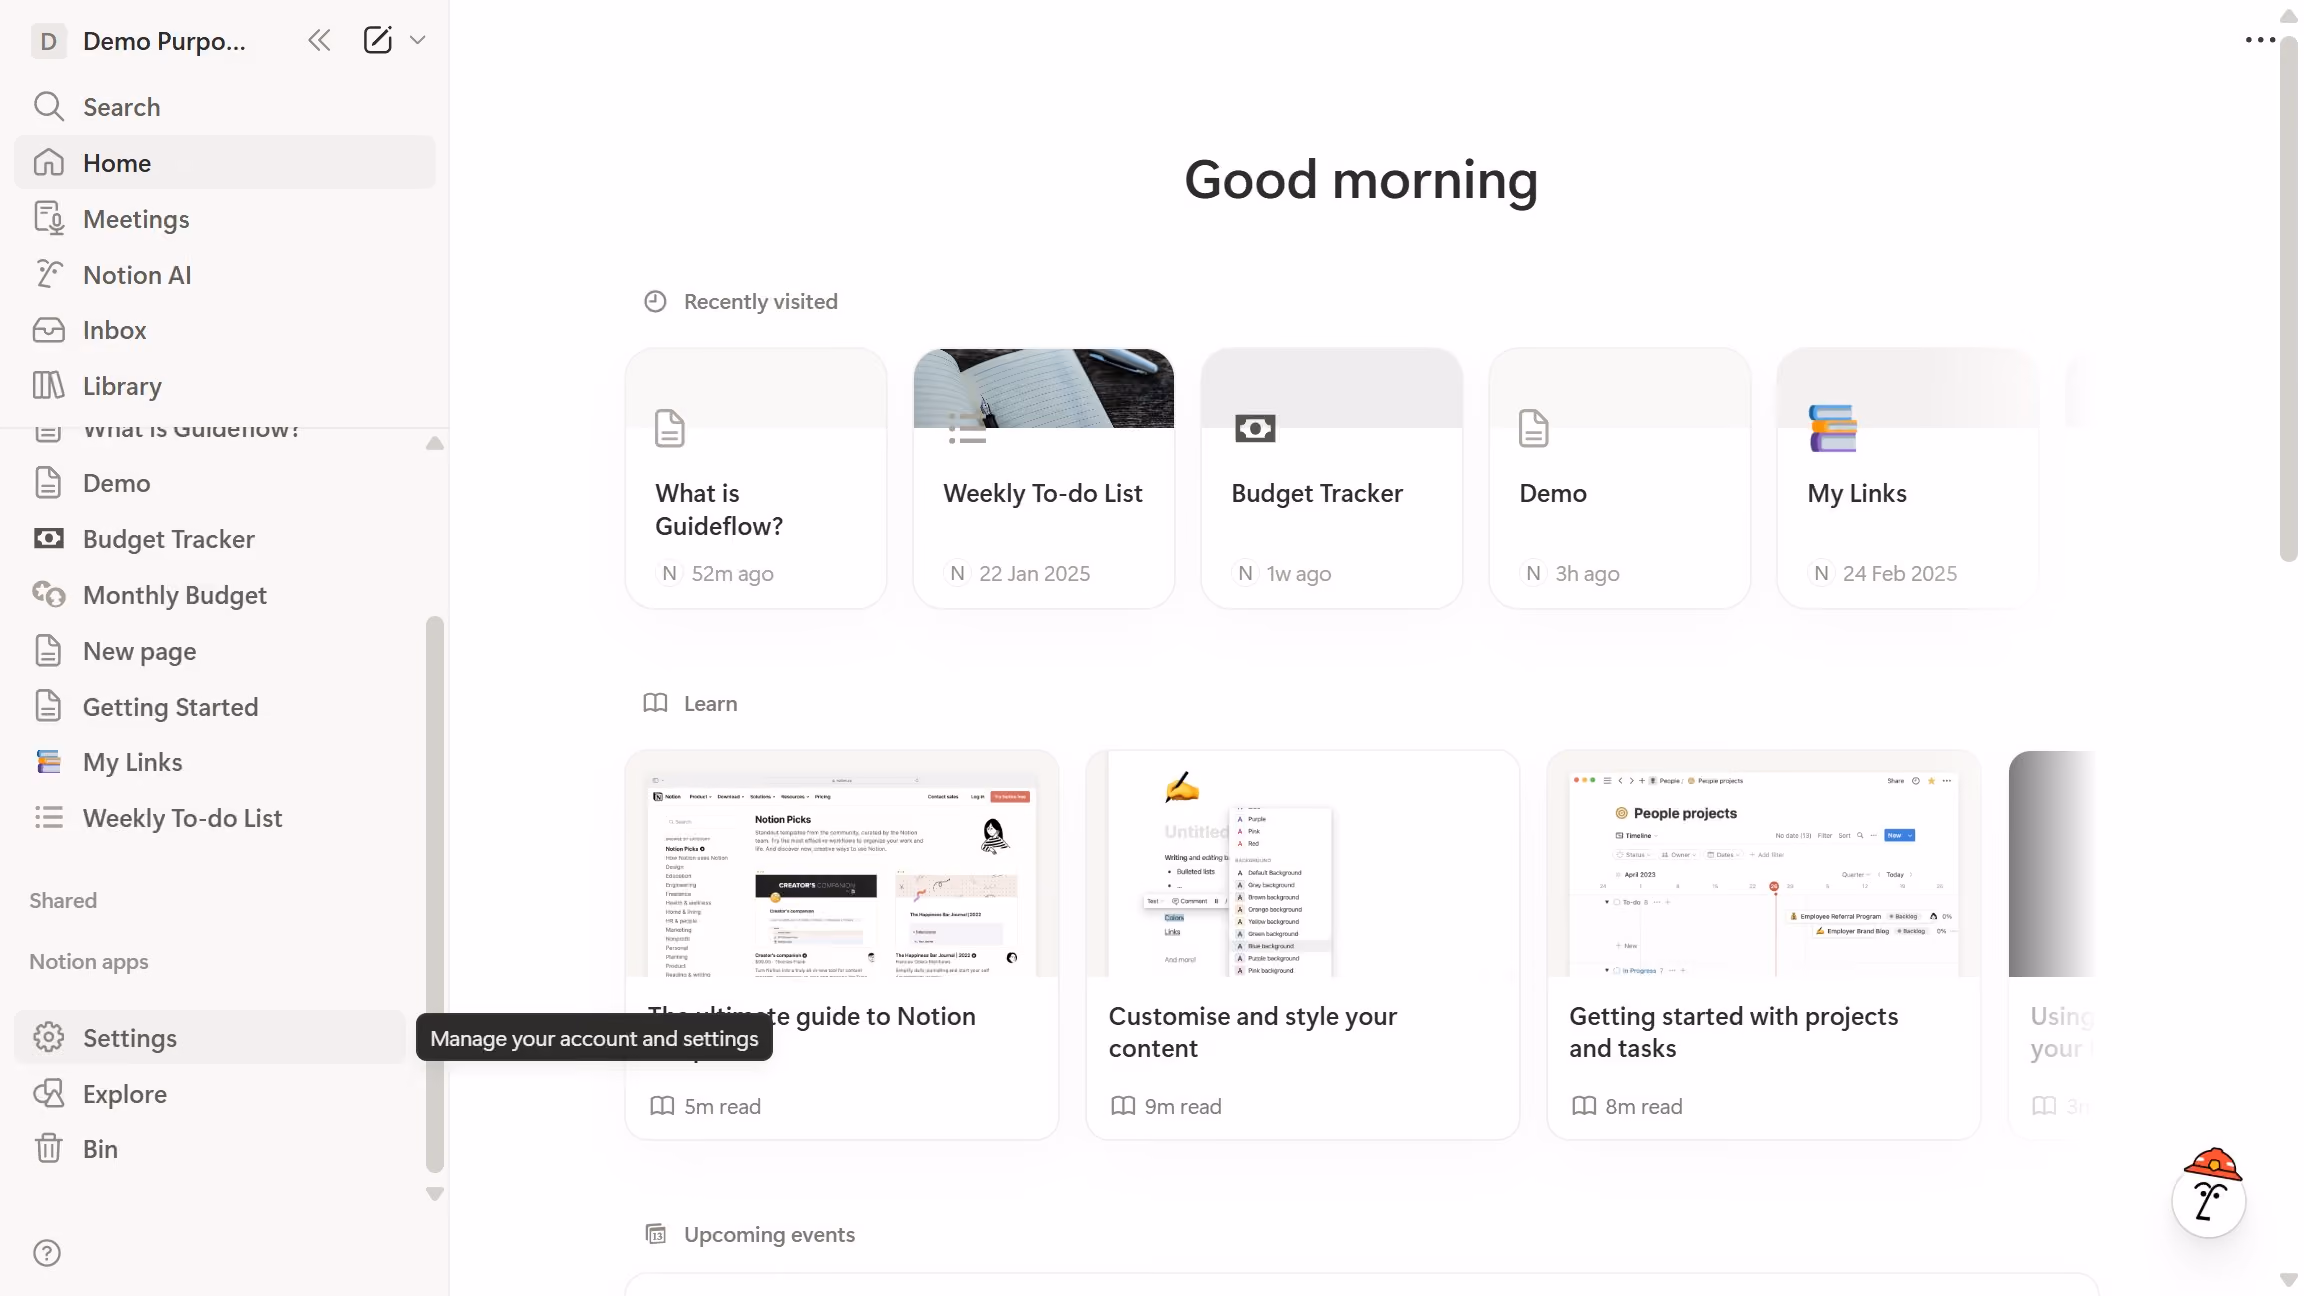Open the My Links recent card

1908,478
